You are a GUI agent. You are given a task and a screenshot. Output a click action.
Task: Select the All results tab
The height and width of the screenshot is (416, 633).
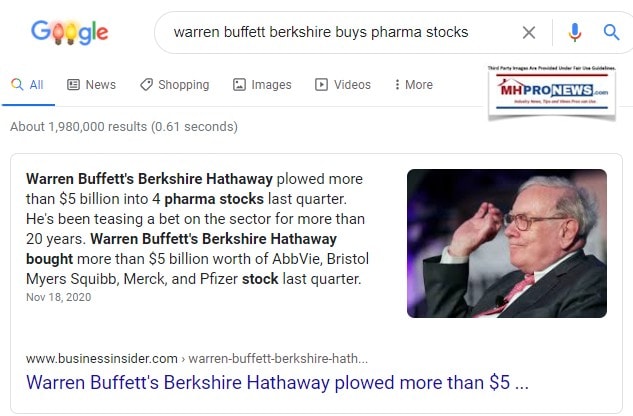click(x=27, y=85)
